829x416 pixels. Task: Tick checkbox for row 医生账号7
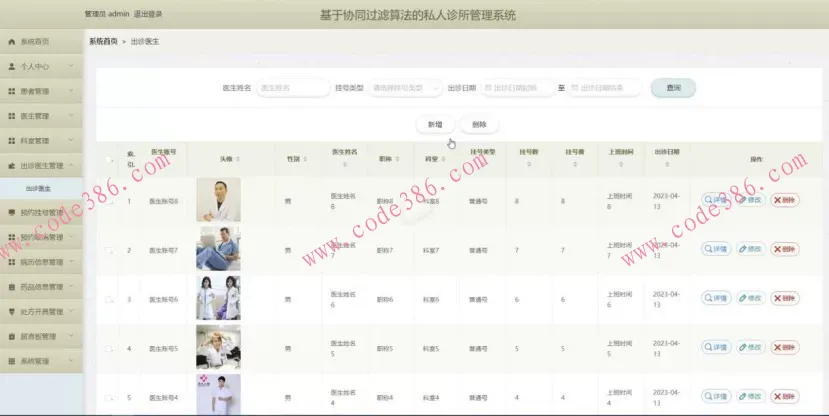tap(109, 251)
